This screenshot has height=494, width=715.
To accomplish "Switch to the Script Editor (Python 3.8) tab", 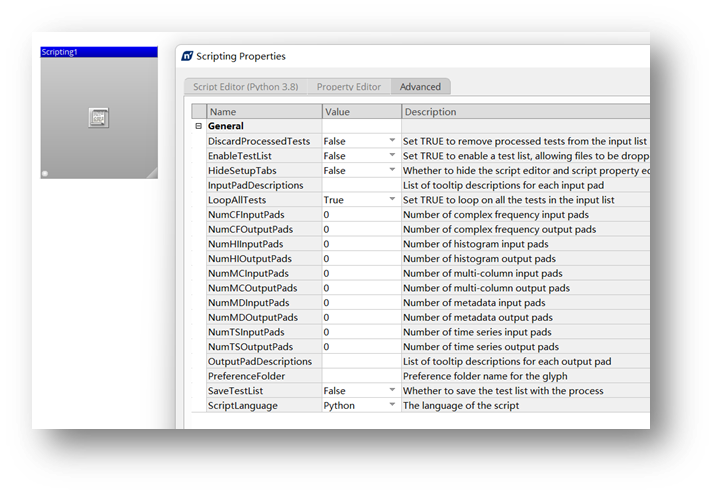I will coord(245,87).
